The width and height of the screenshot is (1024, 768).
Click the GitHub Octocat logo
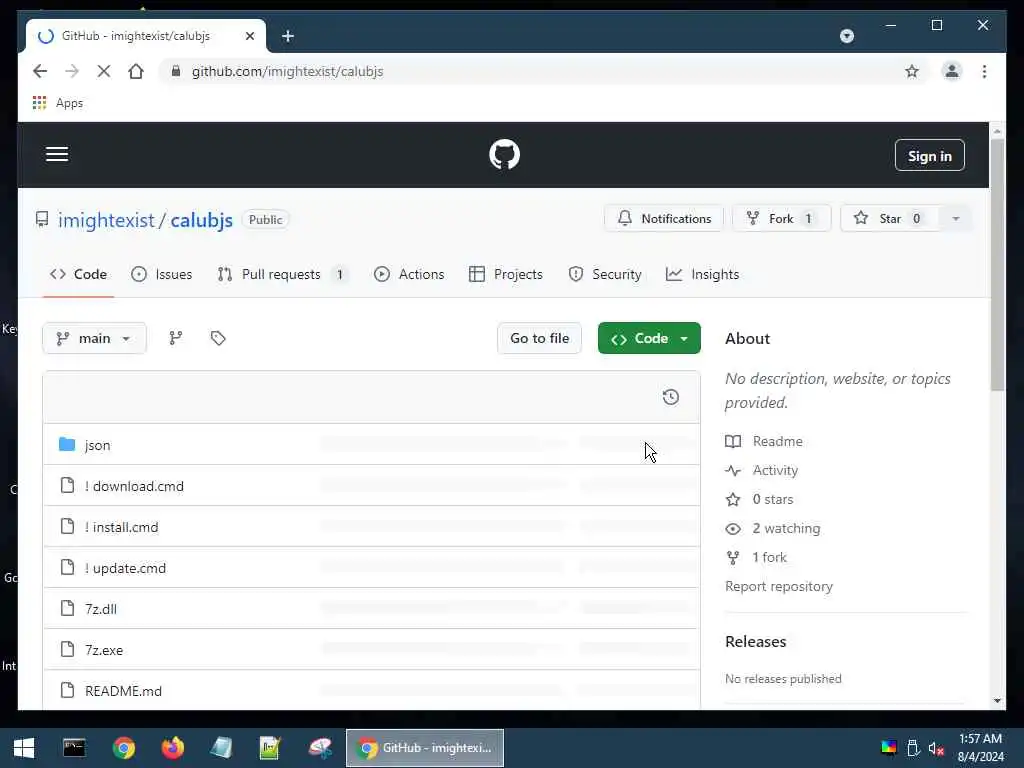pos(504,155)
